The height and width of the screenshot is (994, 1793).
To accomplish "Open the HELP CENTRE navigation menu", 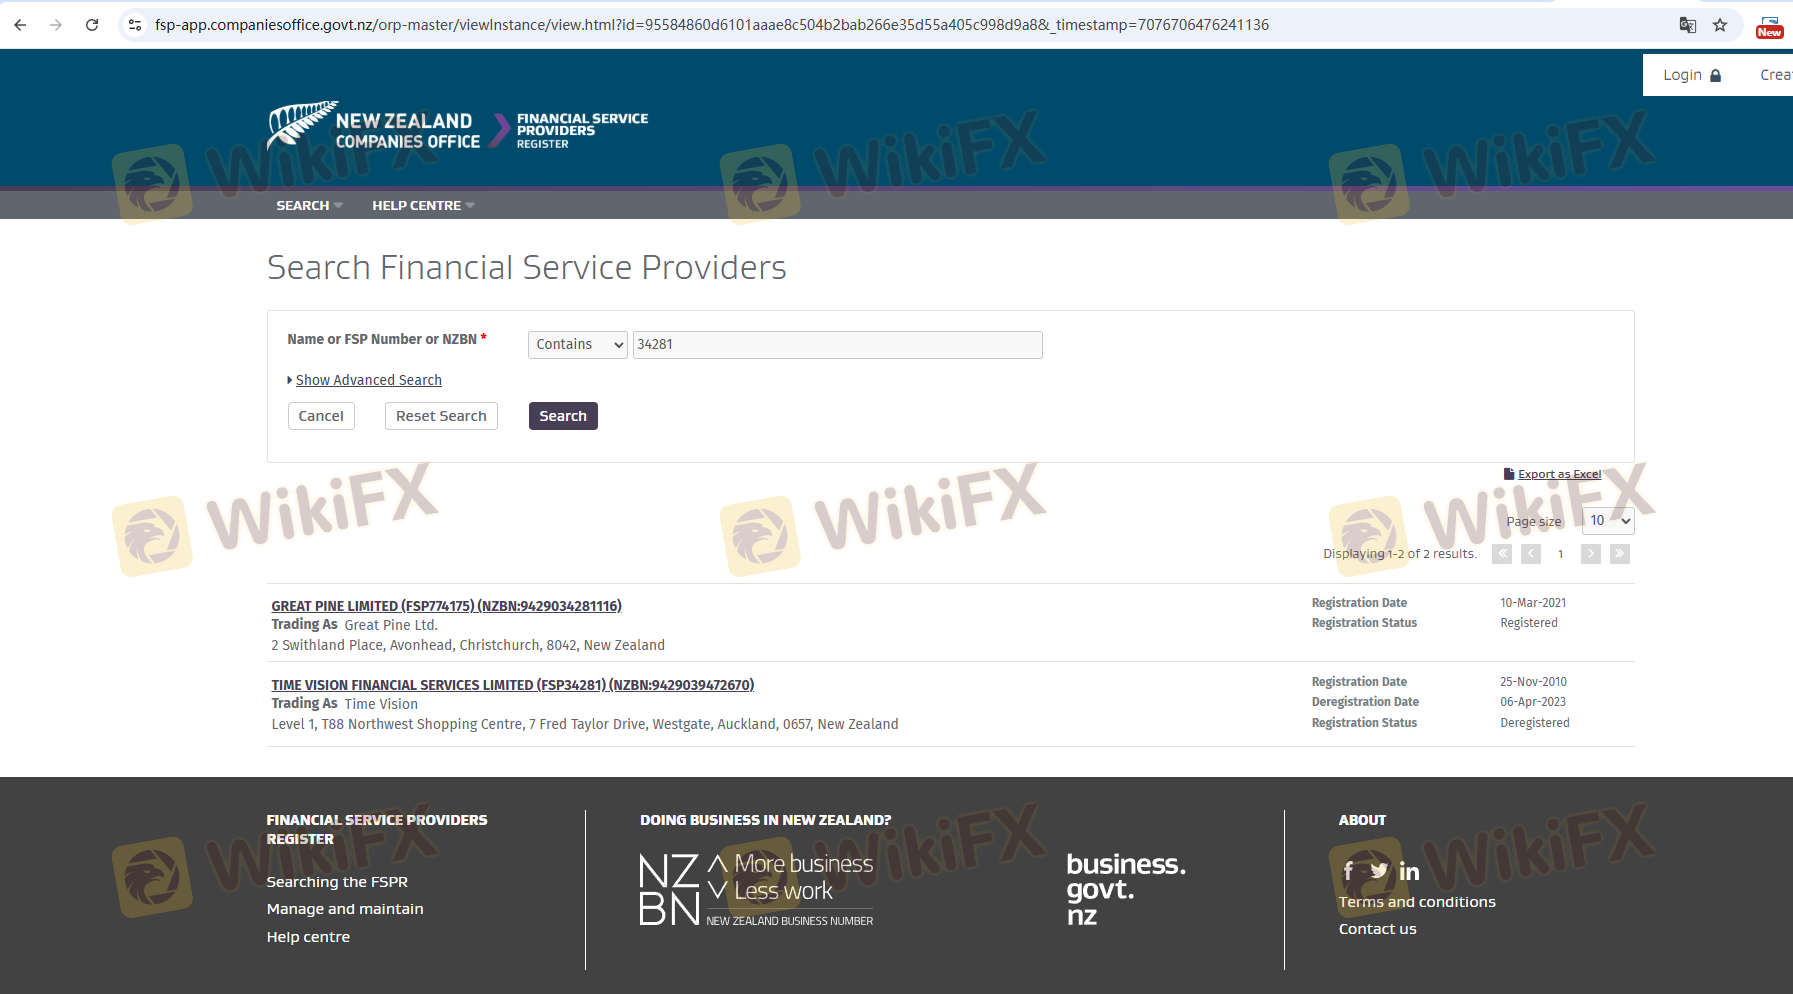I will pyautogui.click(x=422, y=205).
